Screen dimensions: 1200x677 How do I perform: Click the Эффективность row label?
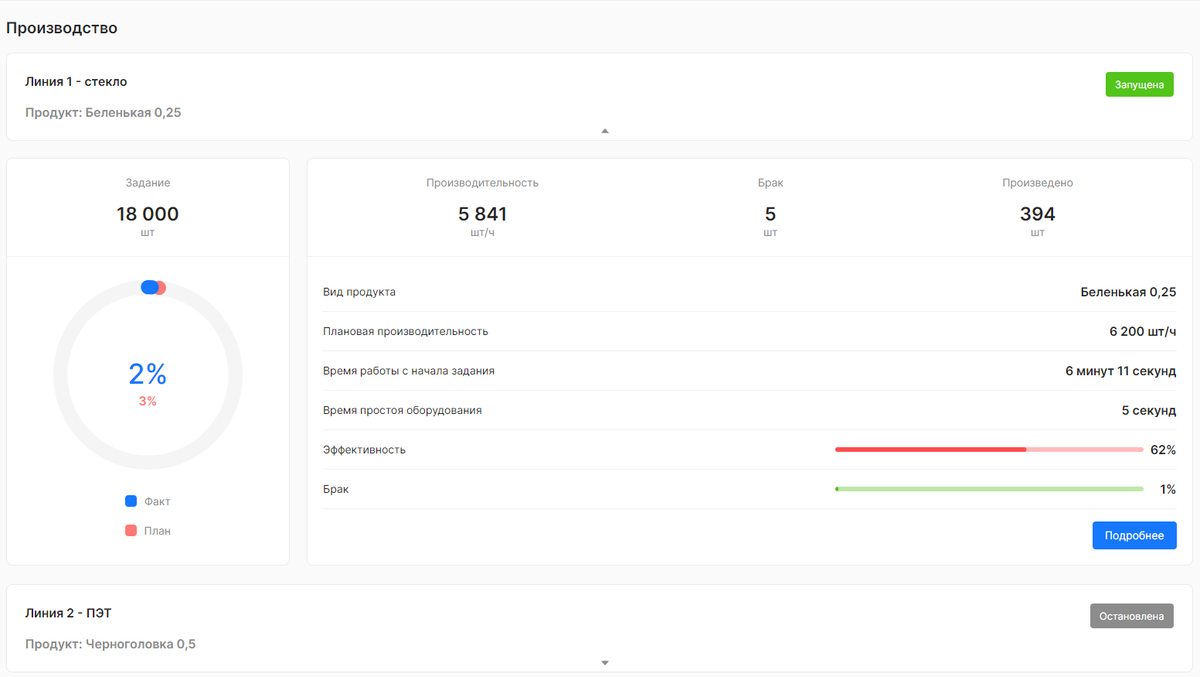click(364, 450)
